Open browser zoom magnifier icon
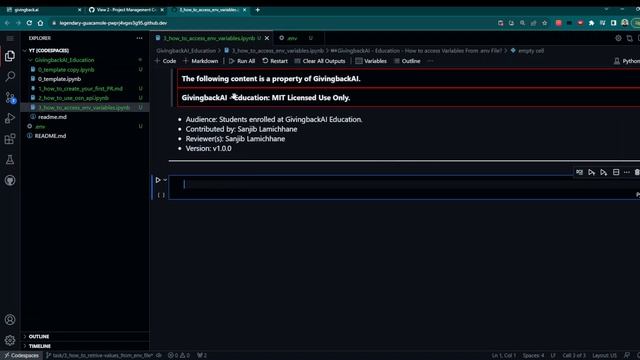Viewport: 640px width, 360px height. (x=522, y=23)
